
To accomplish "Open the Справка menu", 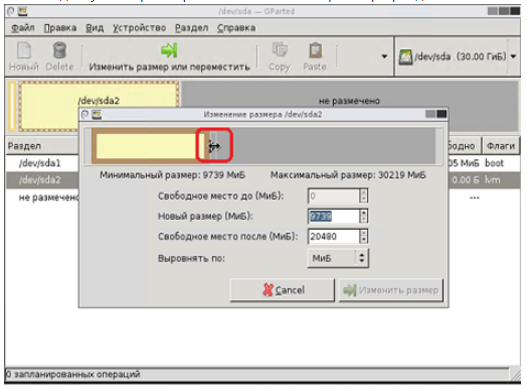I will click(236, 28).
